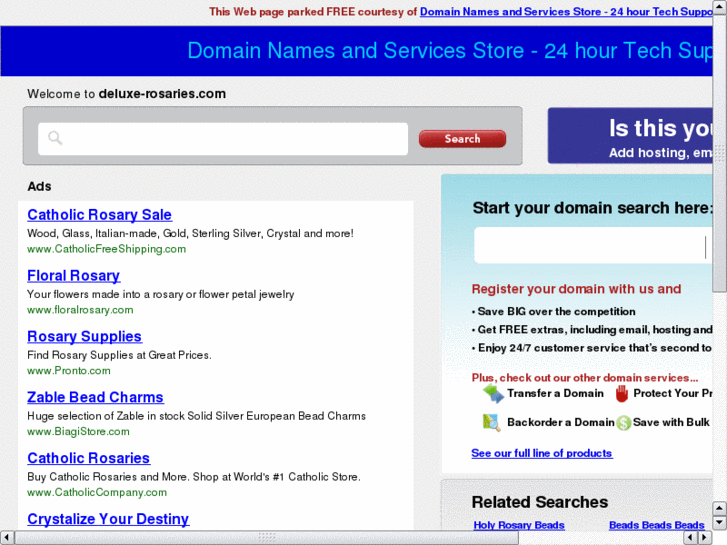Focus the main search input field

tap(223, 139)
